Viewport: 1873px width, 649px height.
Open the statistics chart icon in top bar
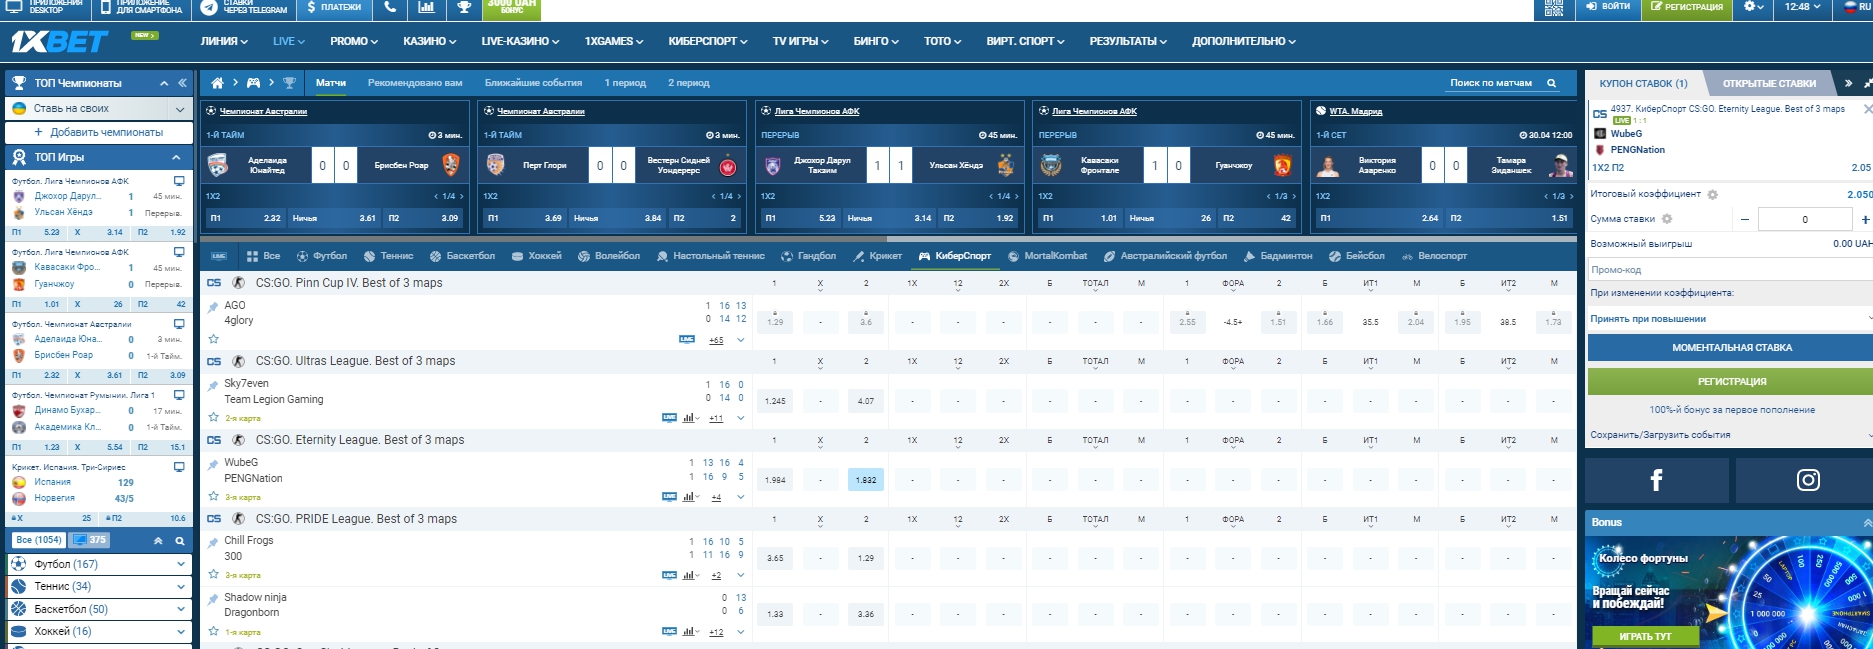pyautogui.click(x=426, y=8)
